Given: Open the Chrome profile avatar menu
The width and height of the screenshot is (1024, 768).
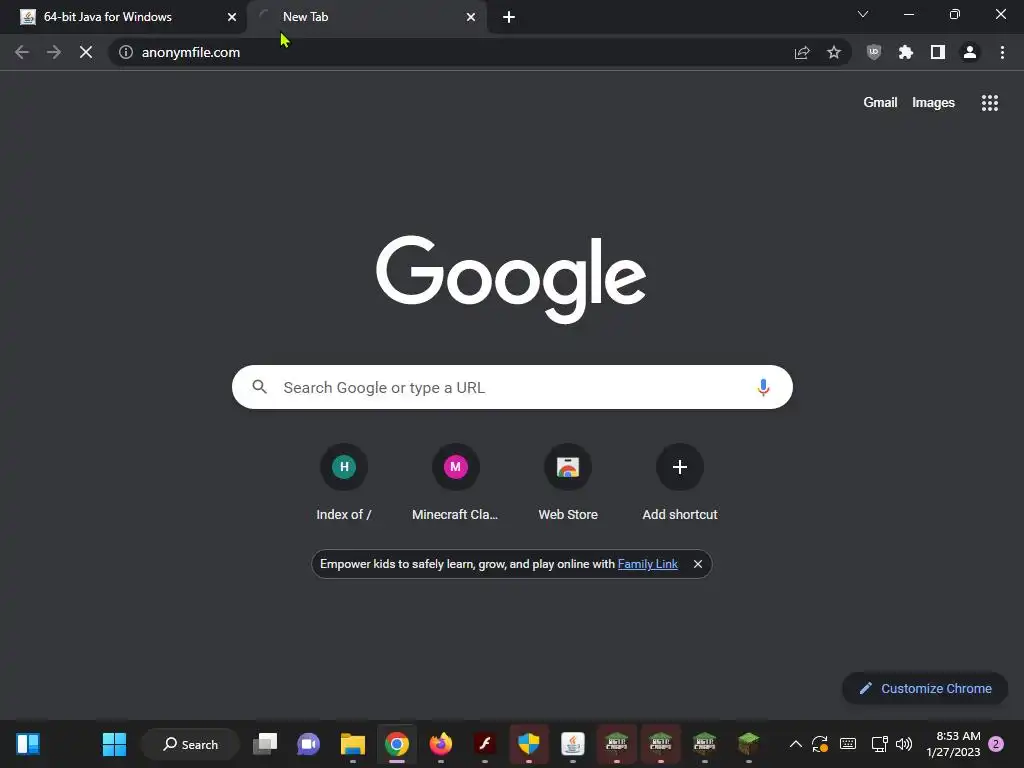Looking at the screenshot, I should [970, 52].
